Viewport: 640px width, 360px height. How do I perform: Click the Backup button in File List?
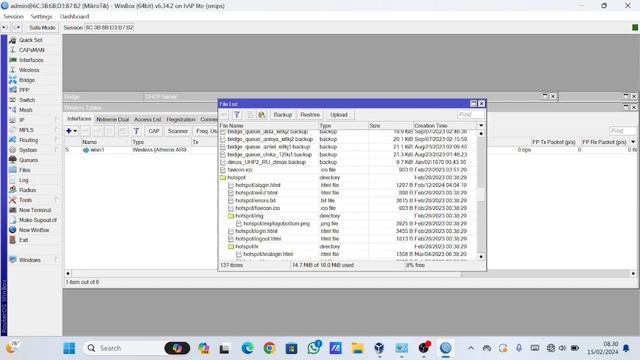tap(282, 115)
